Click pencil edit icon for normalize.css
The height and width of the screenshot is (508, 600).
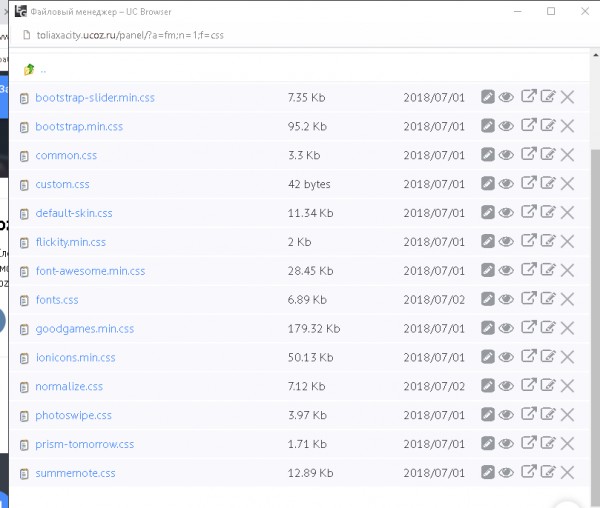pos(488,386)
